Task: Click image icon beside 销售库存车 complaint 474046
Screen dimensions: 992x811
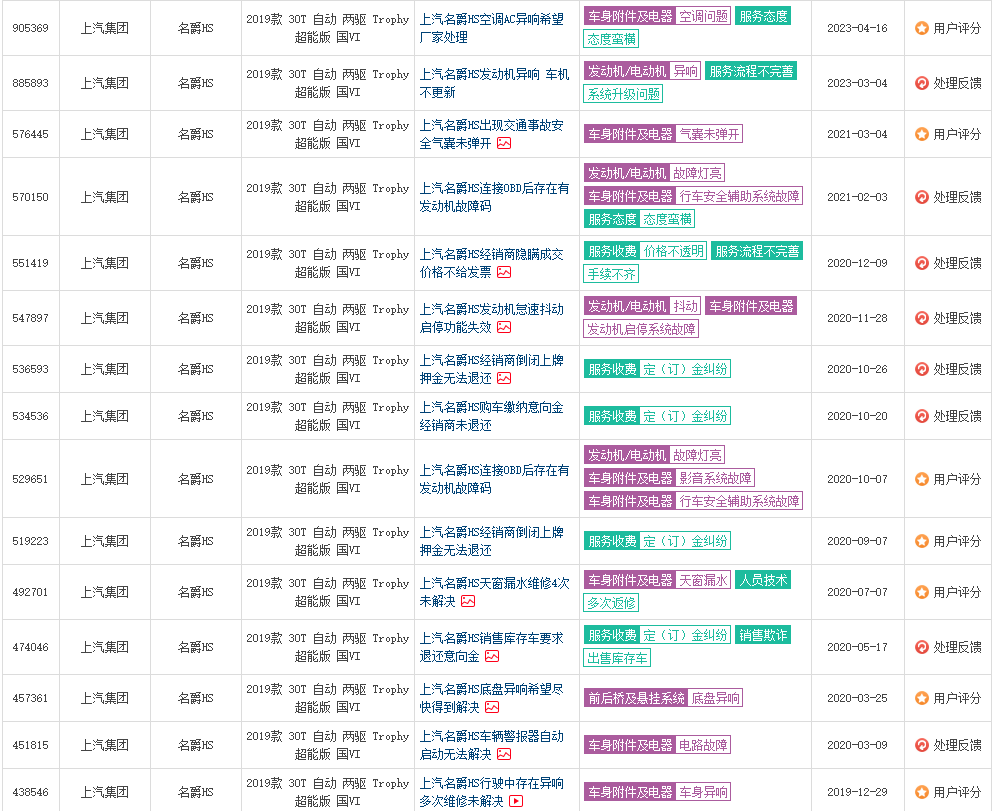Action: [x=492, y=656]
